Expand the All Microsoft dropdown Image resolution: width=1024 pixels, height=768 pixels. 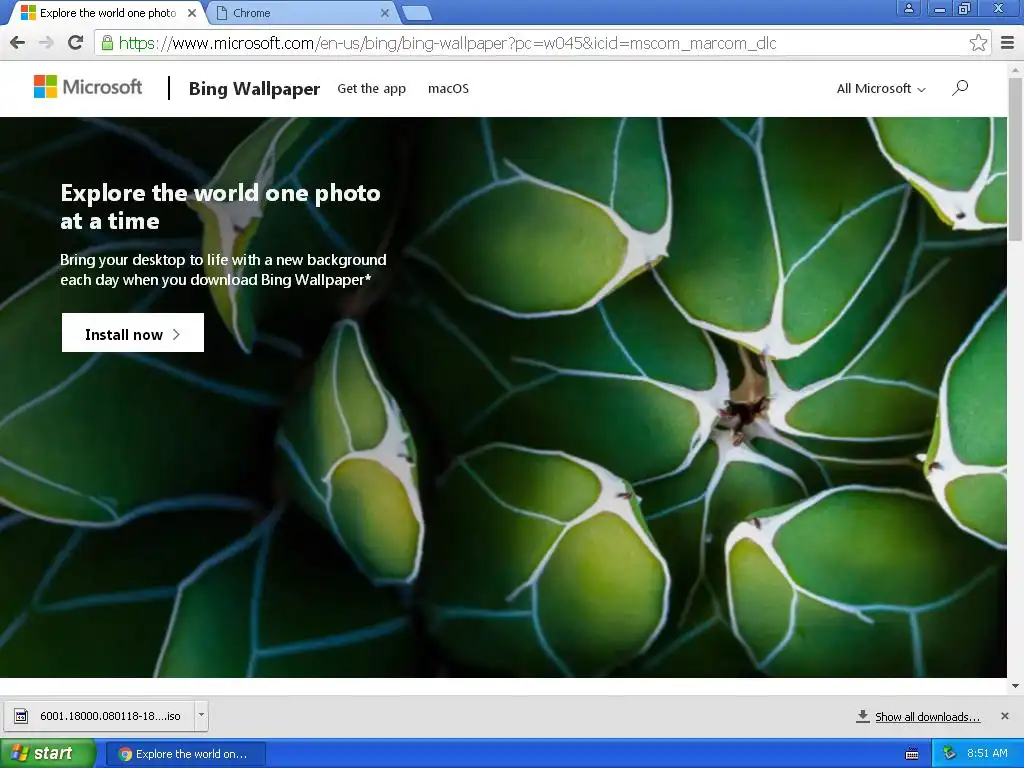881,88
